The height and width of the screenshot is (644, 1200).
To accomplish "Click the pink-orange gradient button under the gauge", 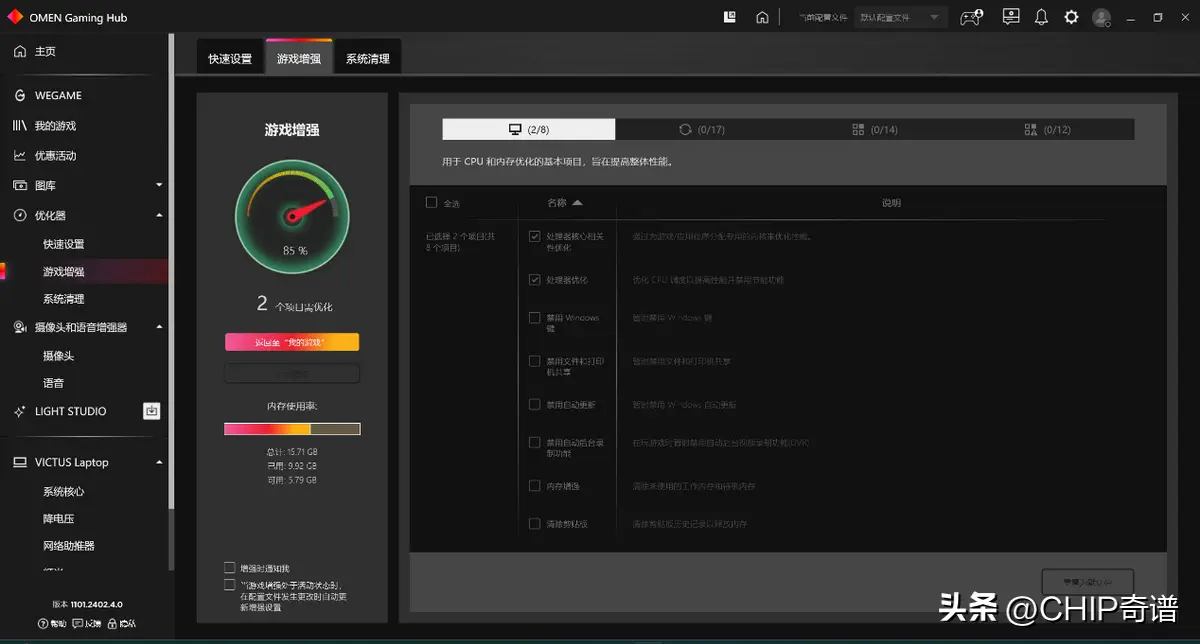I will [292, 342].
